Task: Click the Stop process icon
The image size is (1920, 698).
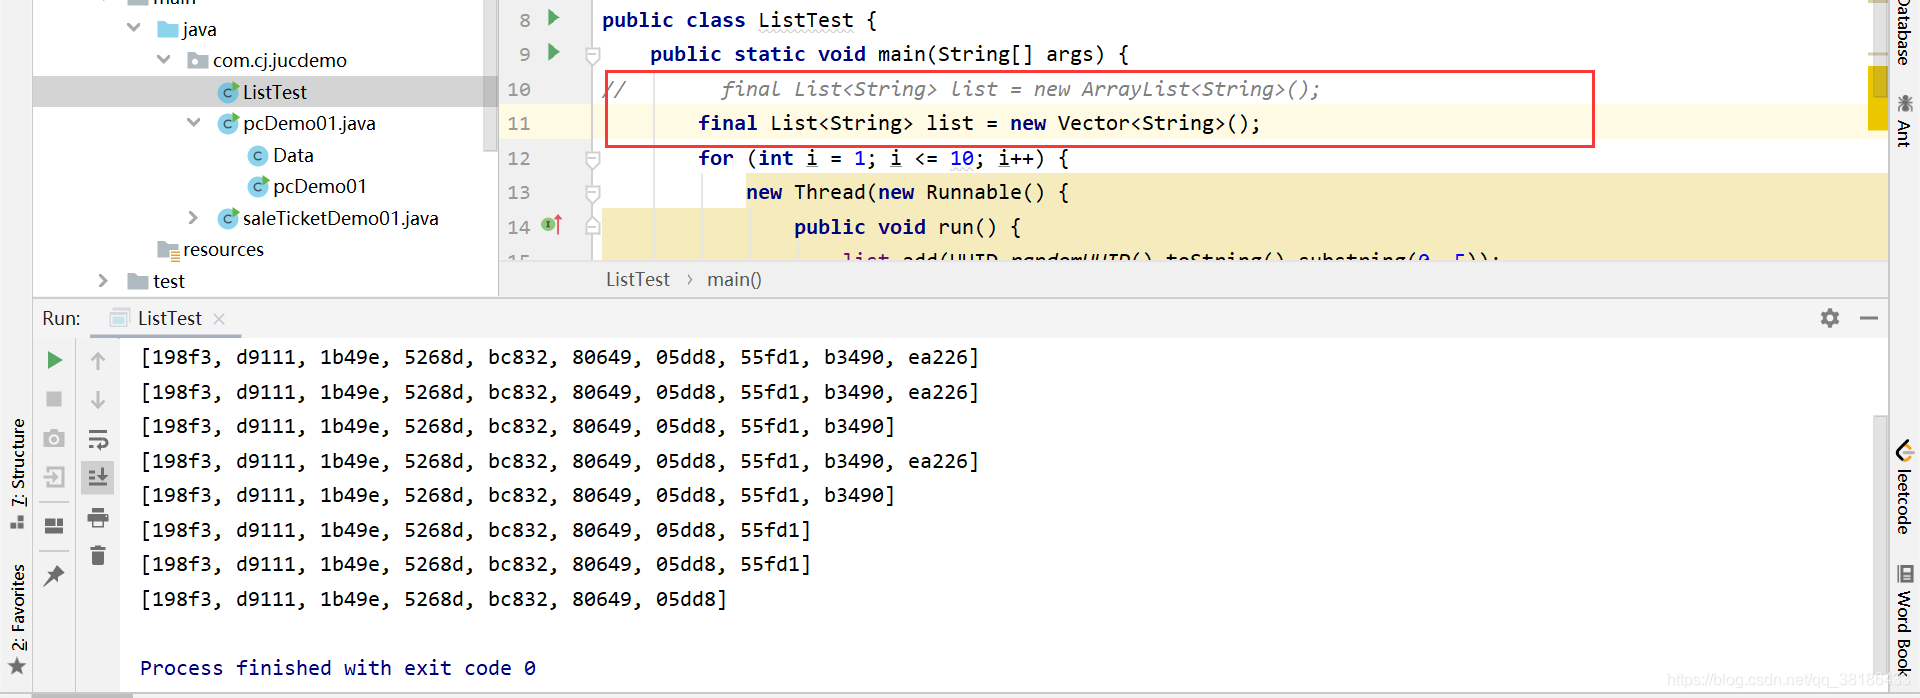Action: (x=55, y=399)
